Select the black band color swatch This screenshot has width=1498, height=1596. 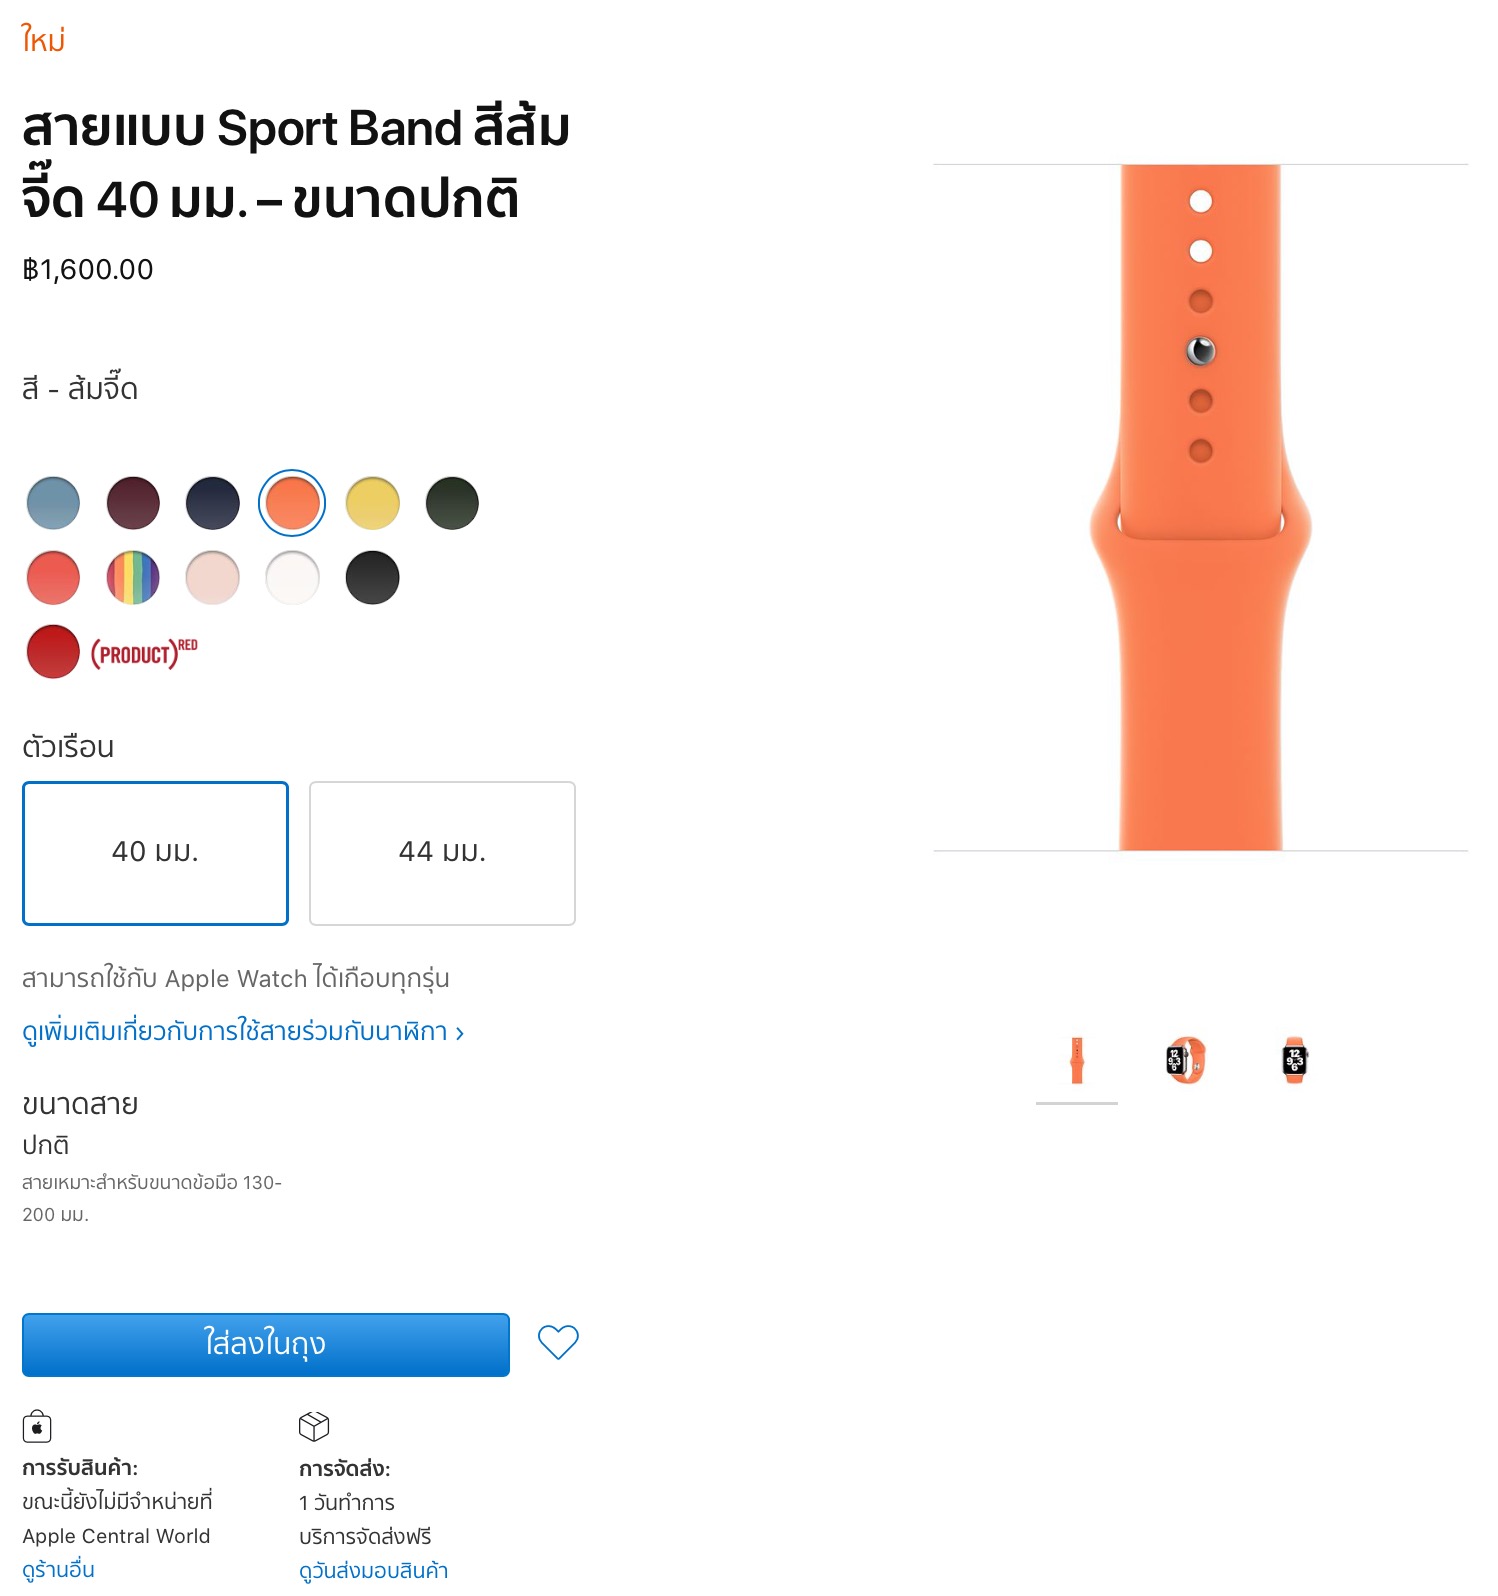click(373, 578)
